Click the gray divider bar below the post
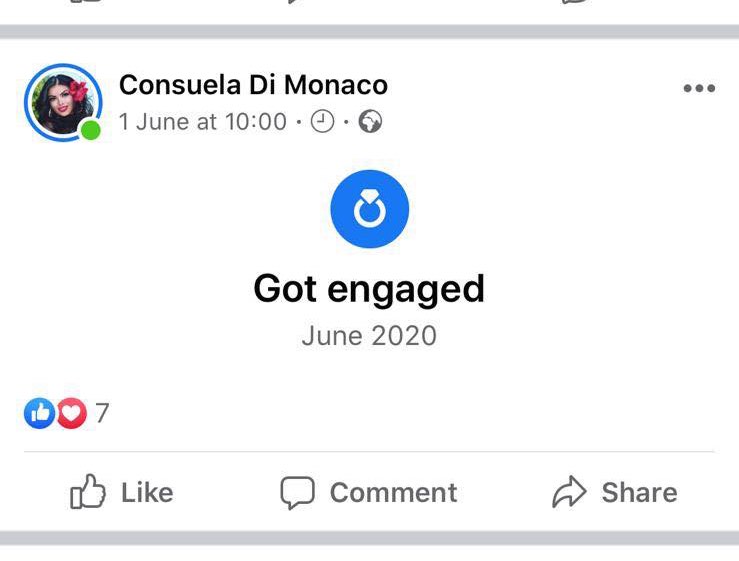The width and height of the screenshot is (739, 561). click(x=369, y=538)
